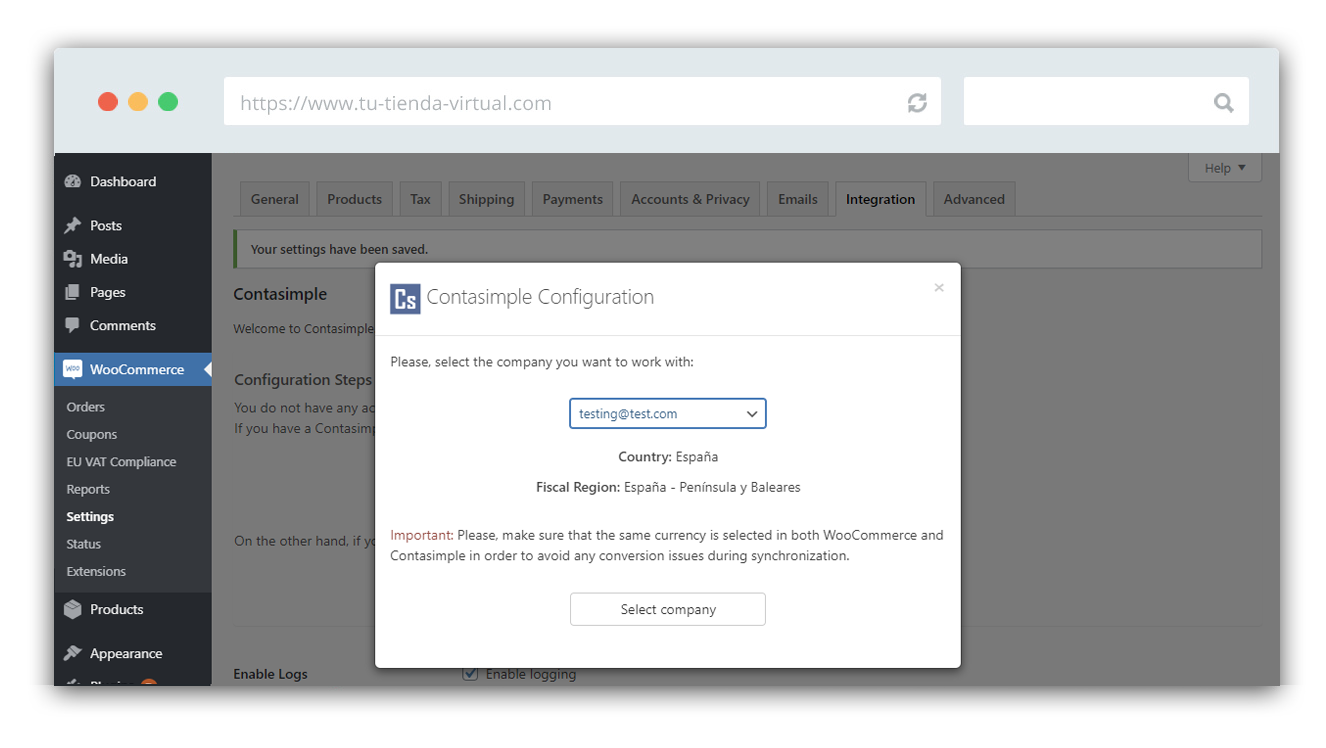Open the Accounts & Privacy tab
The width and height of the screenshot is (1326, 748).
click(x=691, y=199)
